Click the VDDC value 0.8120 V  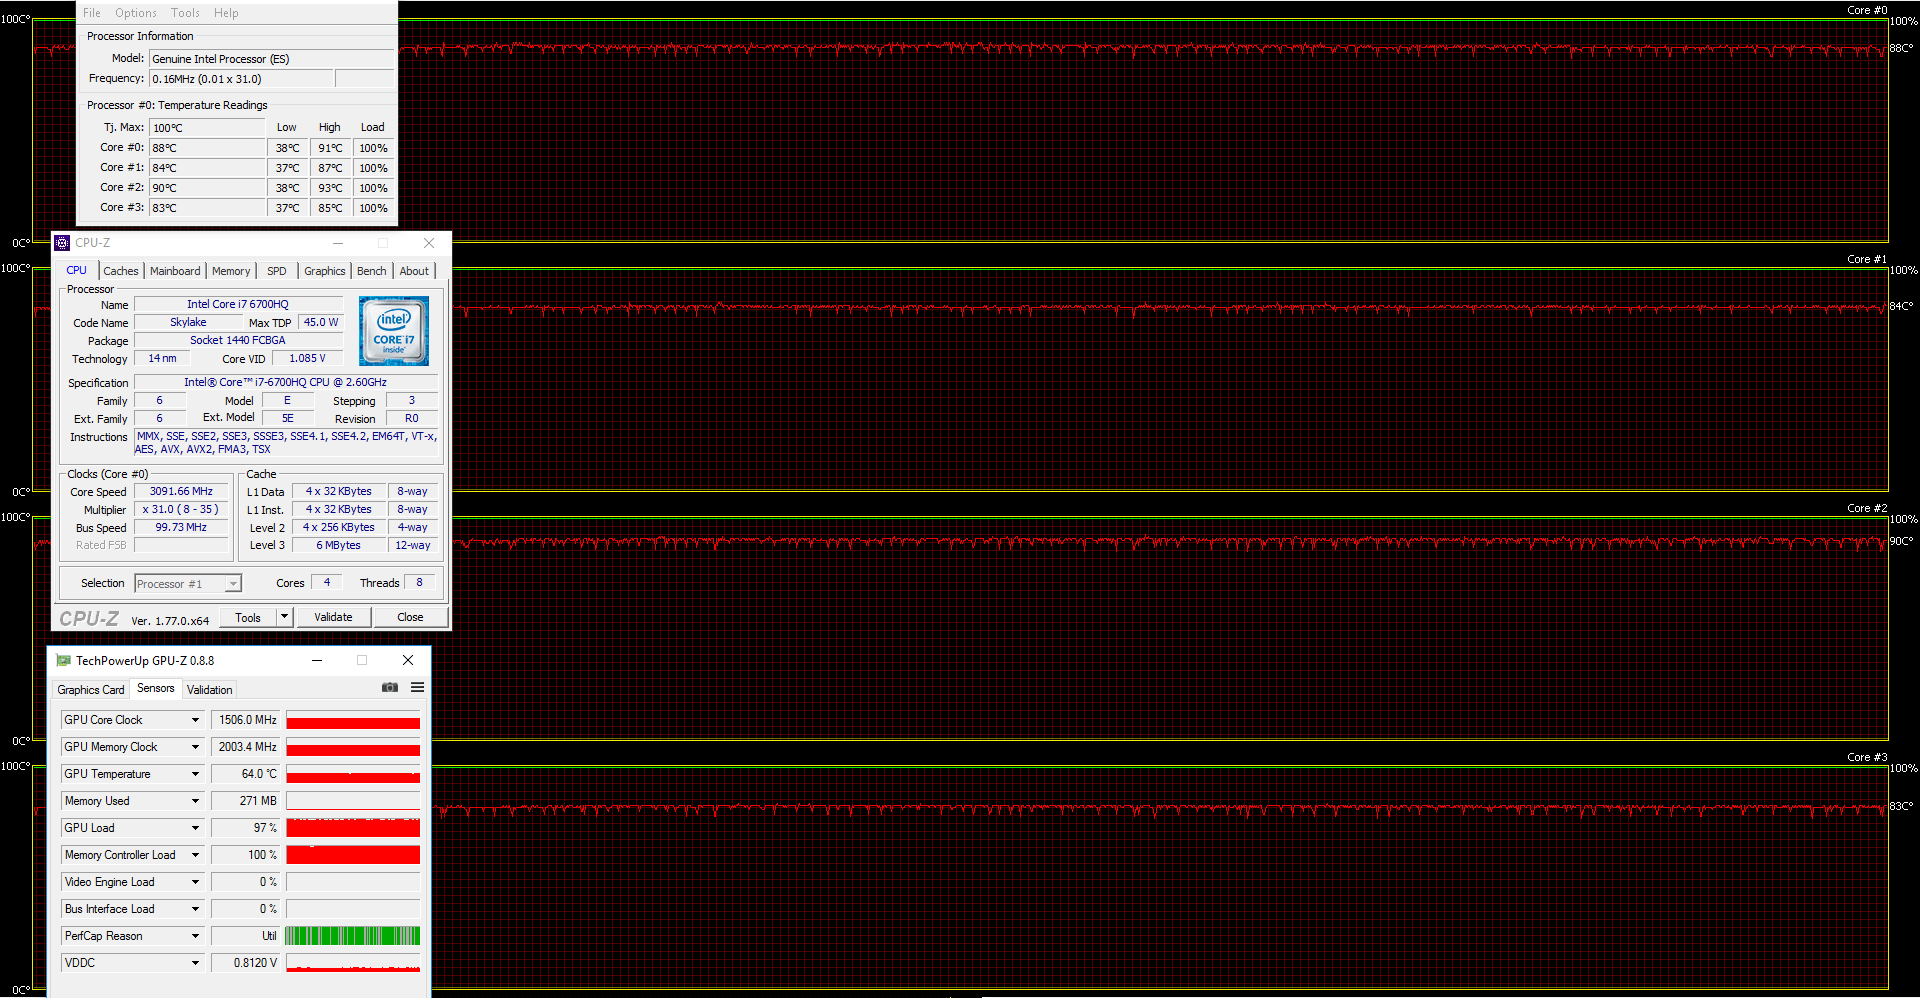click(246, 963)
